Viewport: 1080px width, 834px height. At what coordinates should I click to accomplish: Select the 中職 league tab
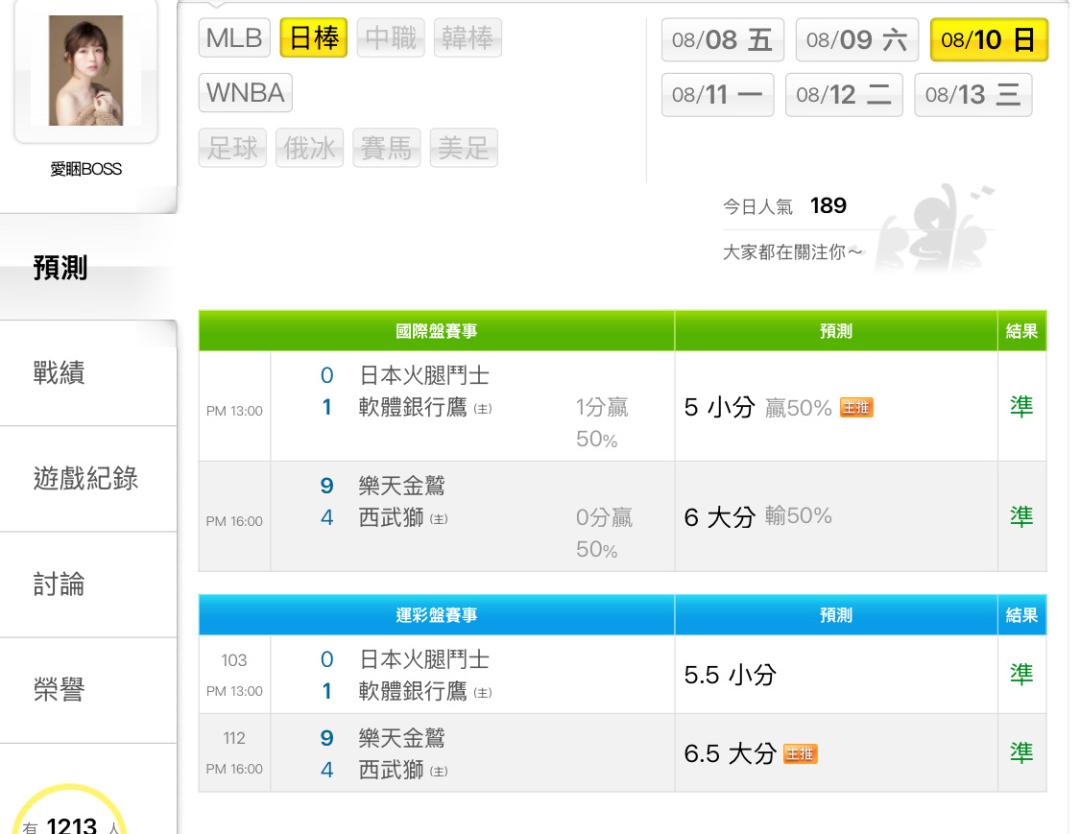pos(391,37)
